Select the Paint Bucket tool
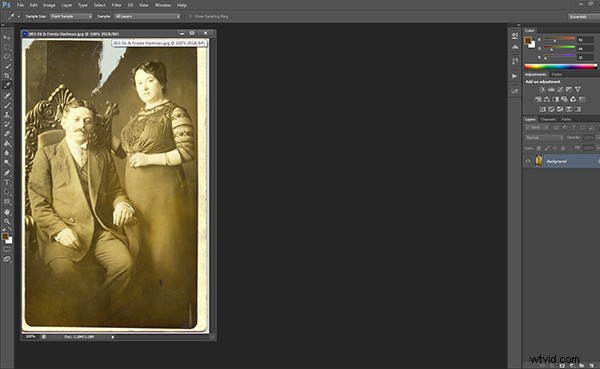This screenshot has height=369, width=600. click(x=7, y=144)
